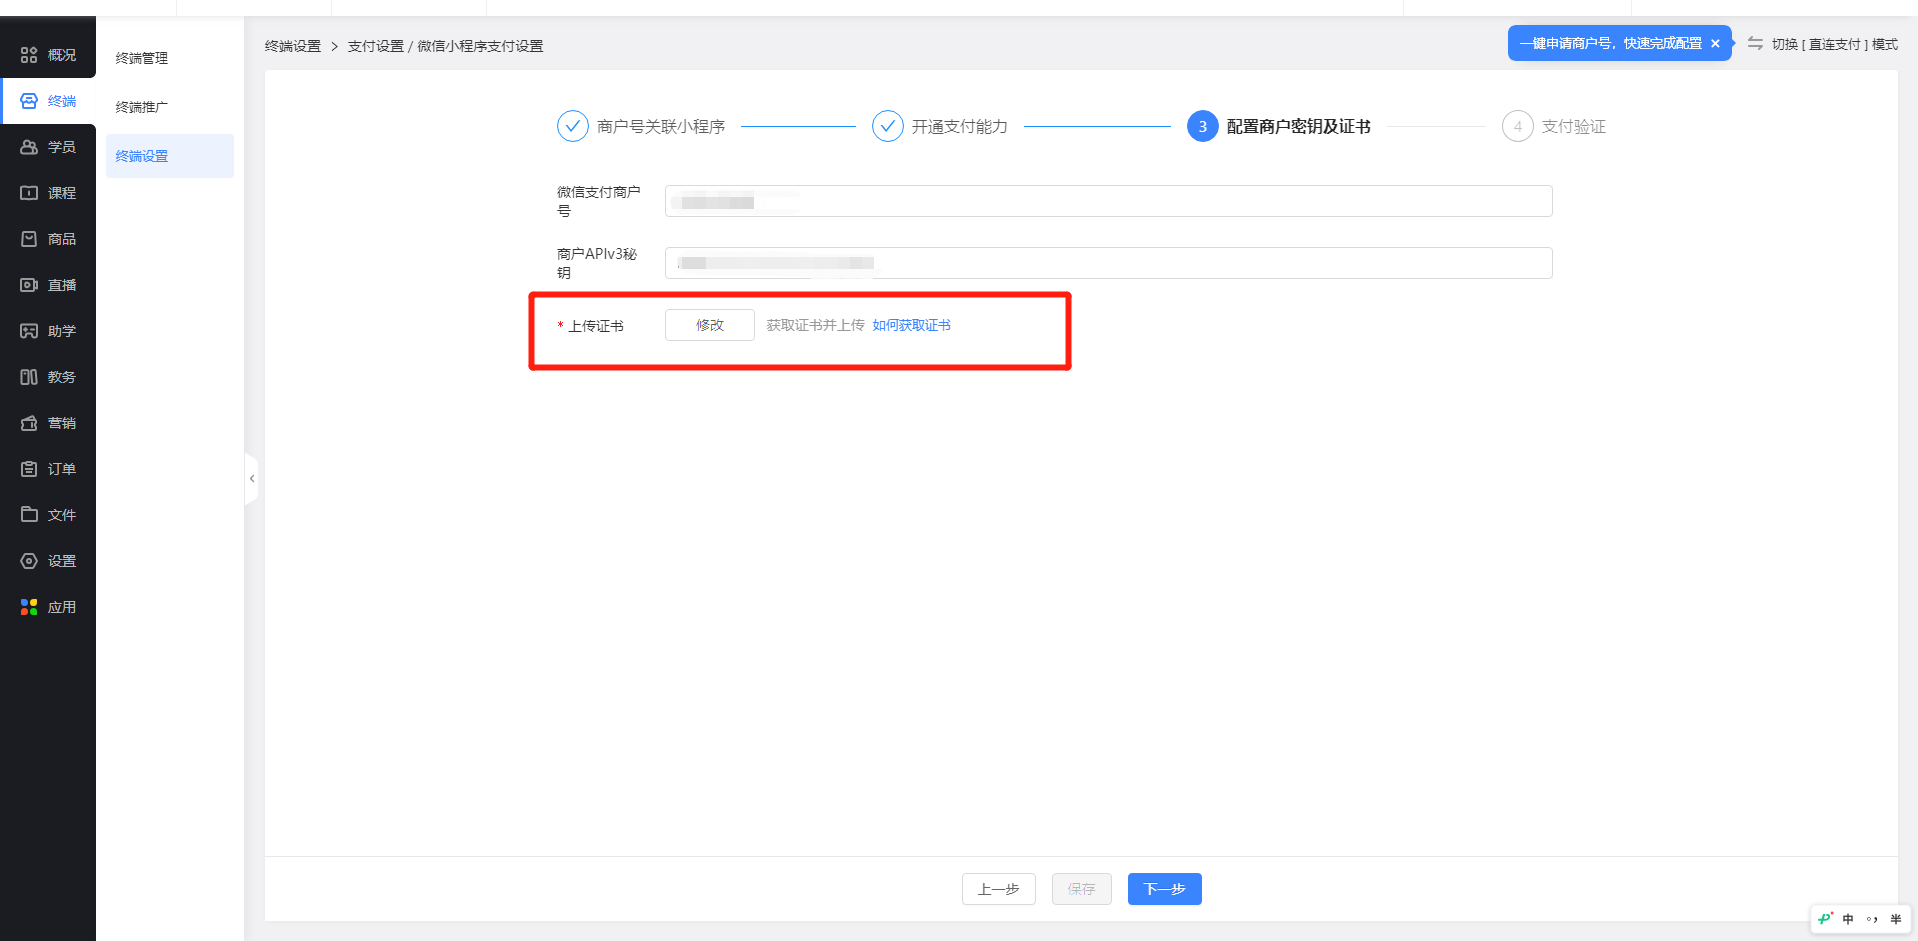
Task: Click the input method logo in tray
Action: tap(1825, 919)
